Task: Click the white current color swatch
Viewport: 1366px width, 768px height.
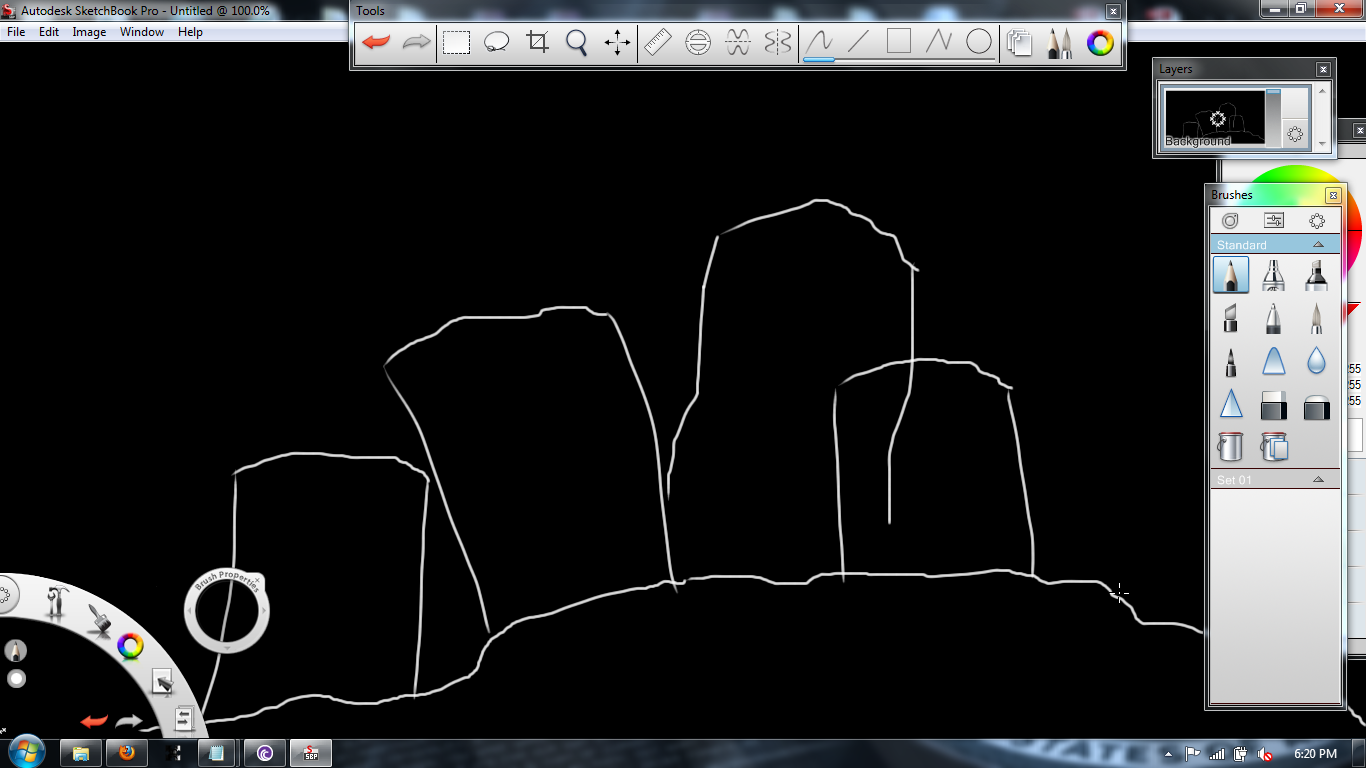Action: (x=16, y=679)
